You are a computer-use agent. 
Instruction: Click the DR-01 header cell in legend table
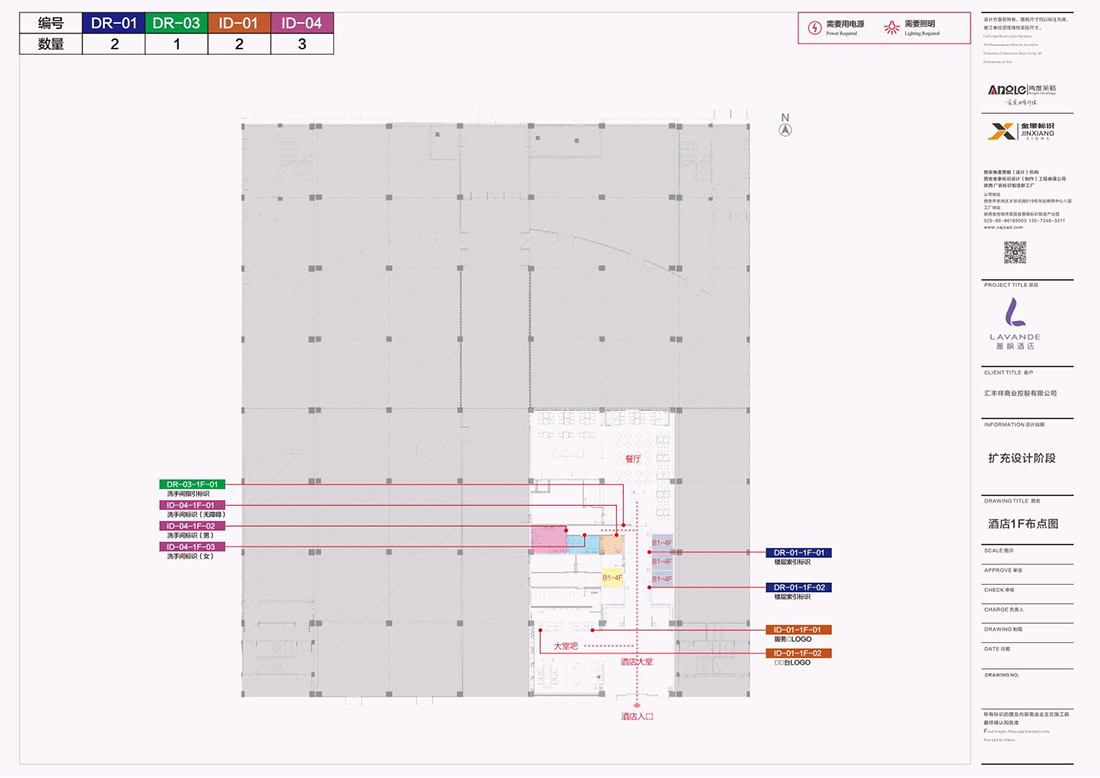click(x=113, y=23)
